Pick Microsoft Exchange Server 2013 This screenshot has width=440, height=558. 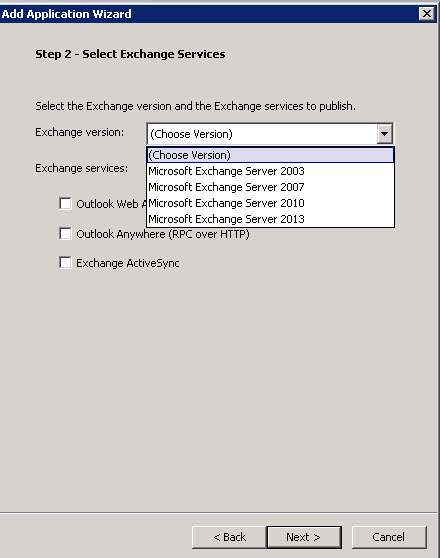click(270, 219)
